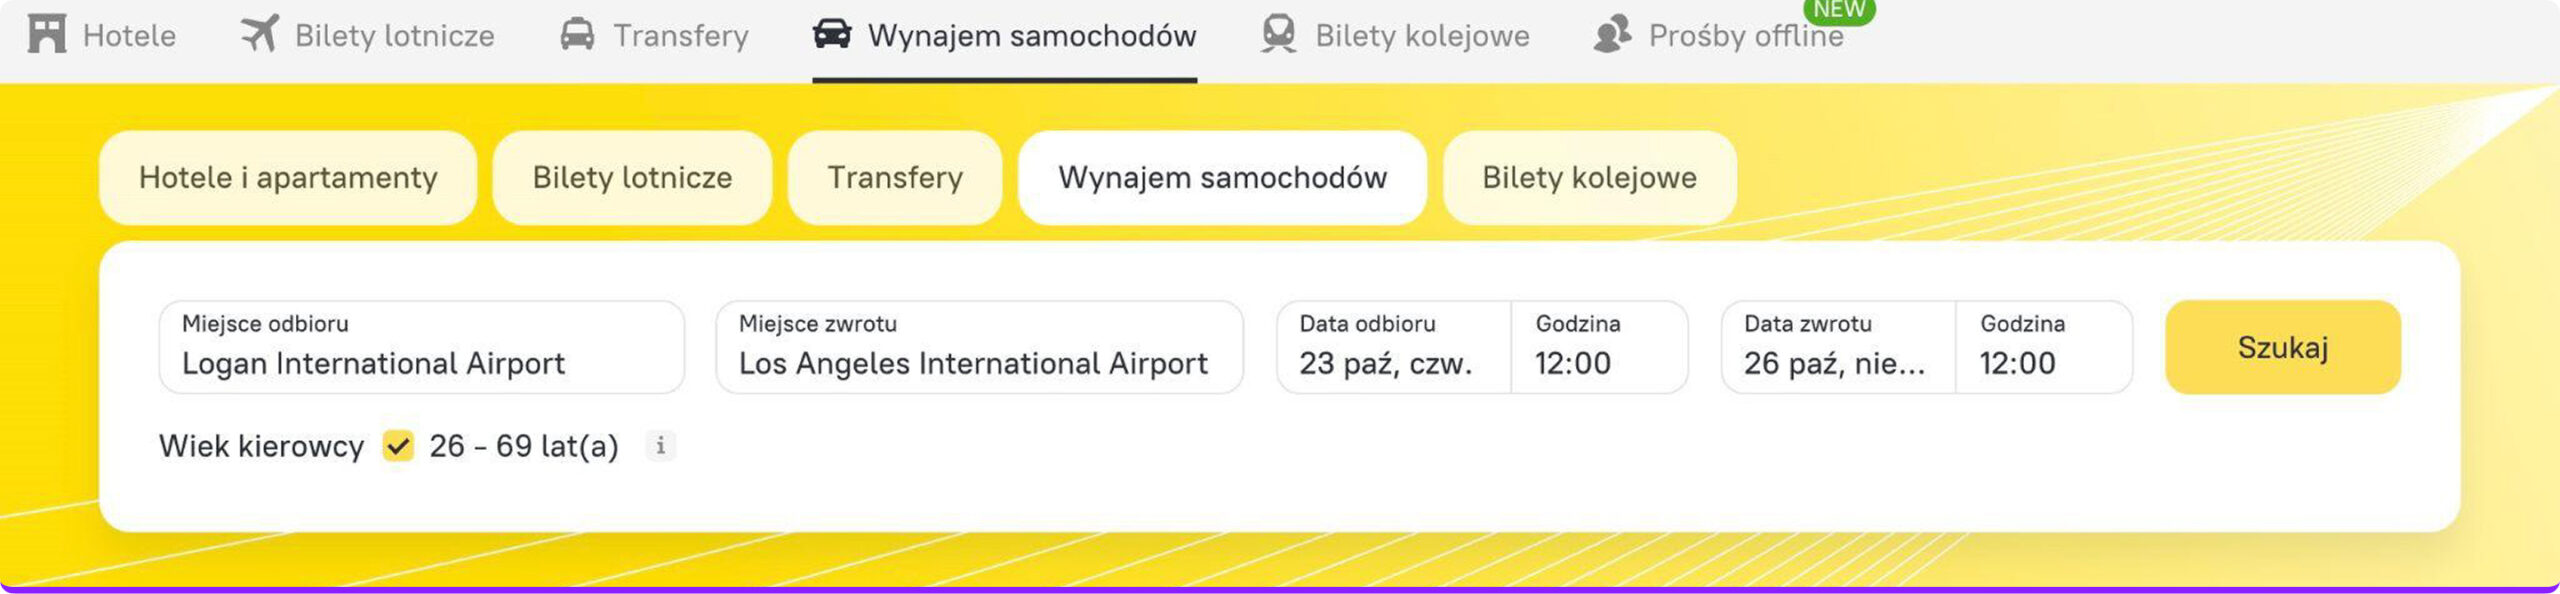
Task: Click the train icon for rail tickets
Action: coord(1279,34)
